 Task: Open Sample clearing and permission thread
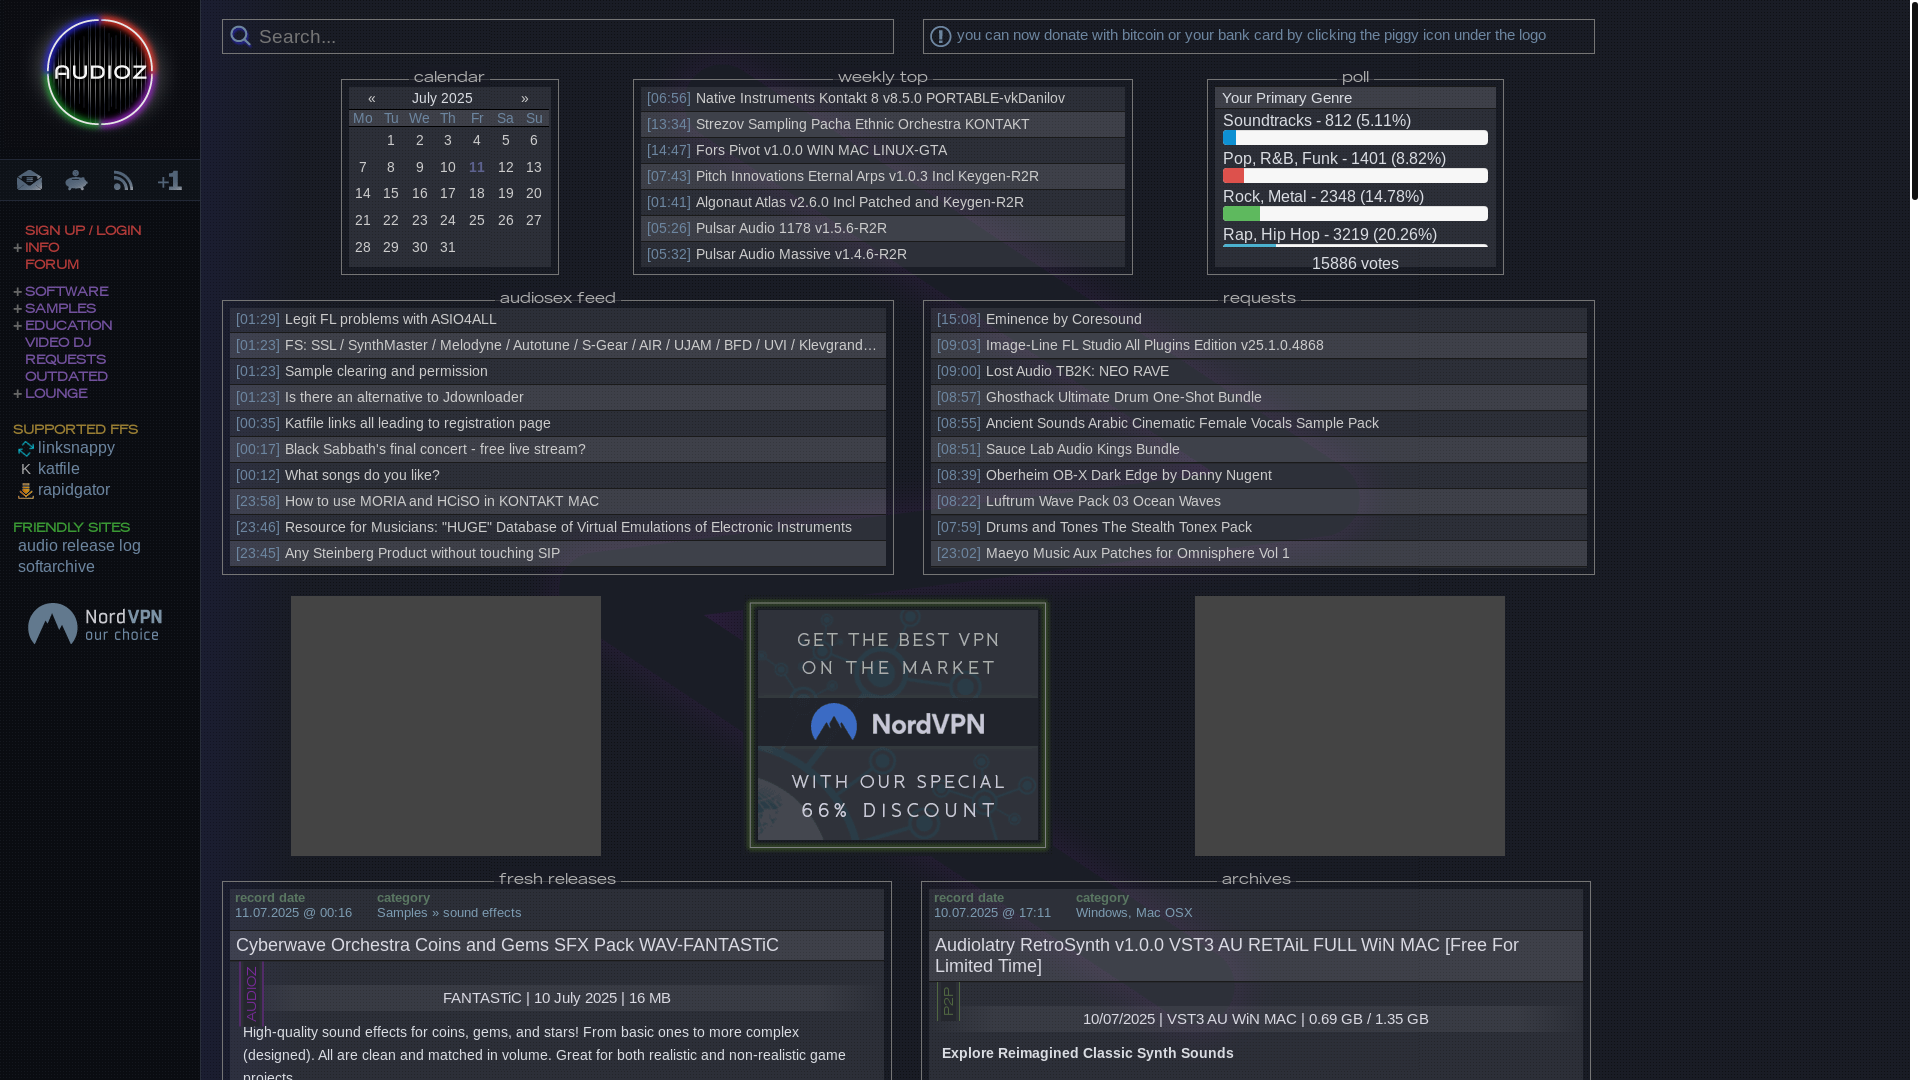pos(386,371)
